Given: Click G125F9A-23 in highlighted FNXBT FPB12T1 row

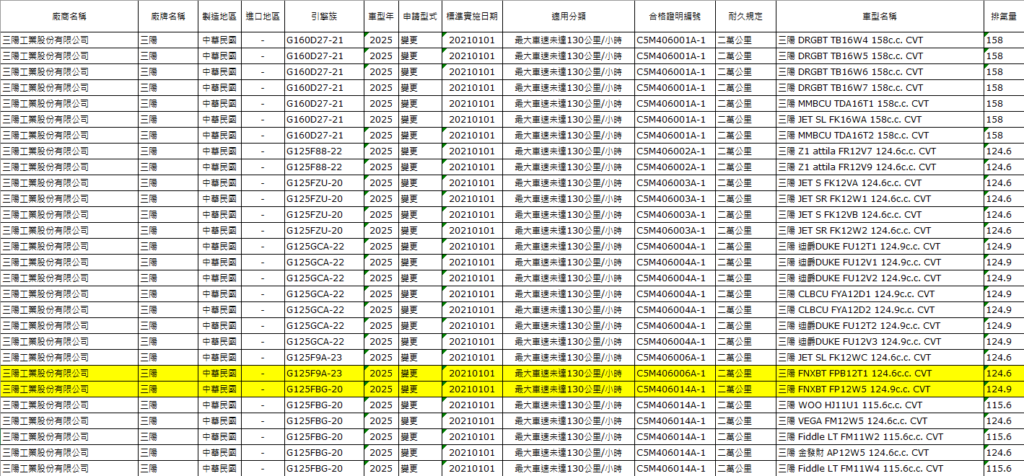Looking at the screenshot, I should pos(323,373).
